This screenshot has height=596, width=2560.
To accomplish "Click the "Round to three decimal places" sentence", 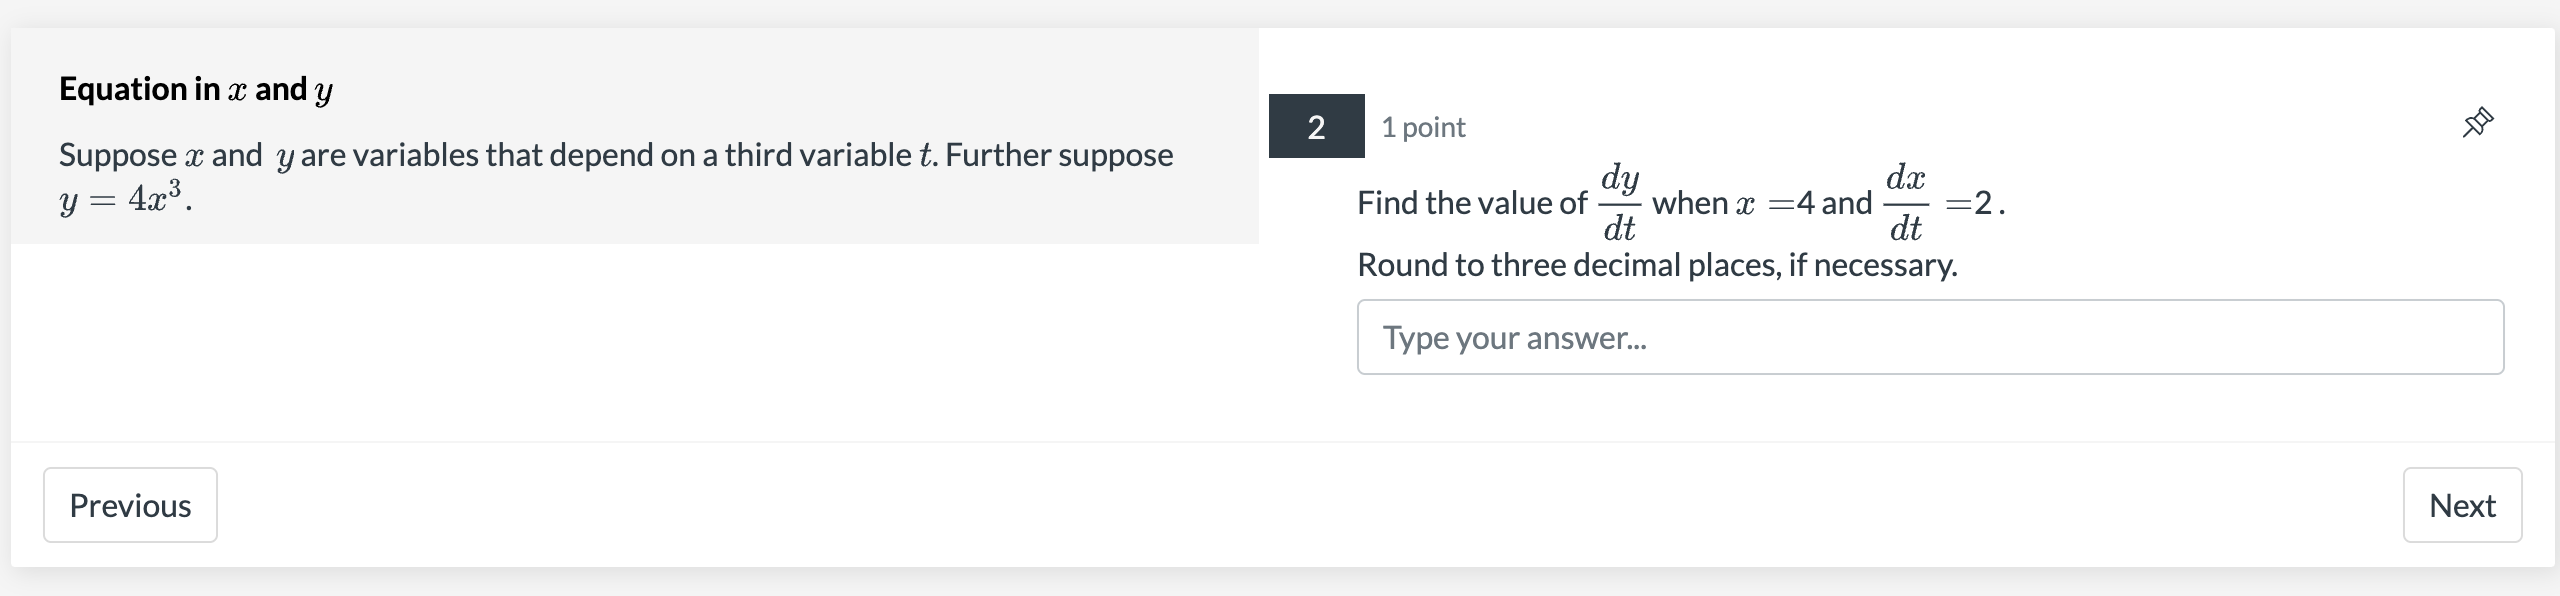I will point(1657,265).
